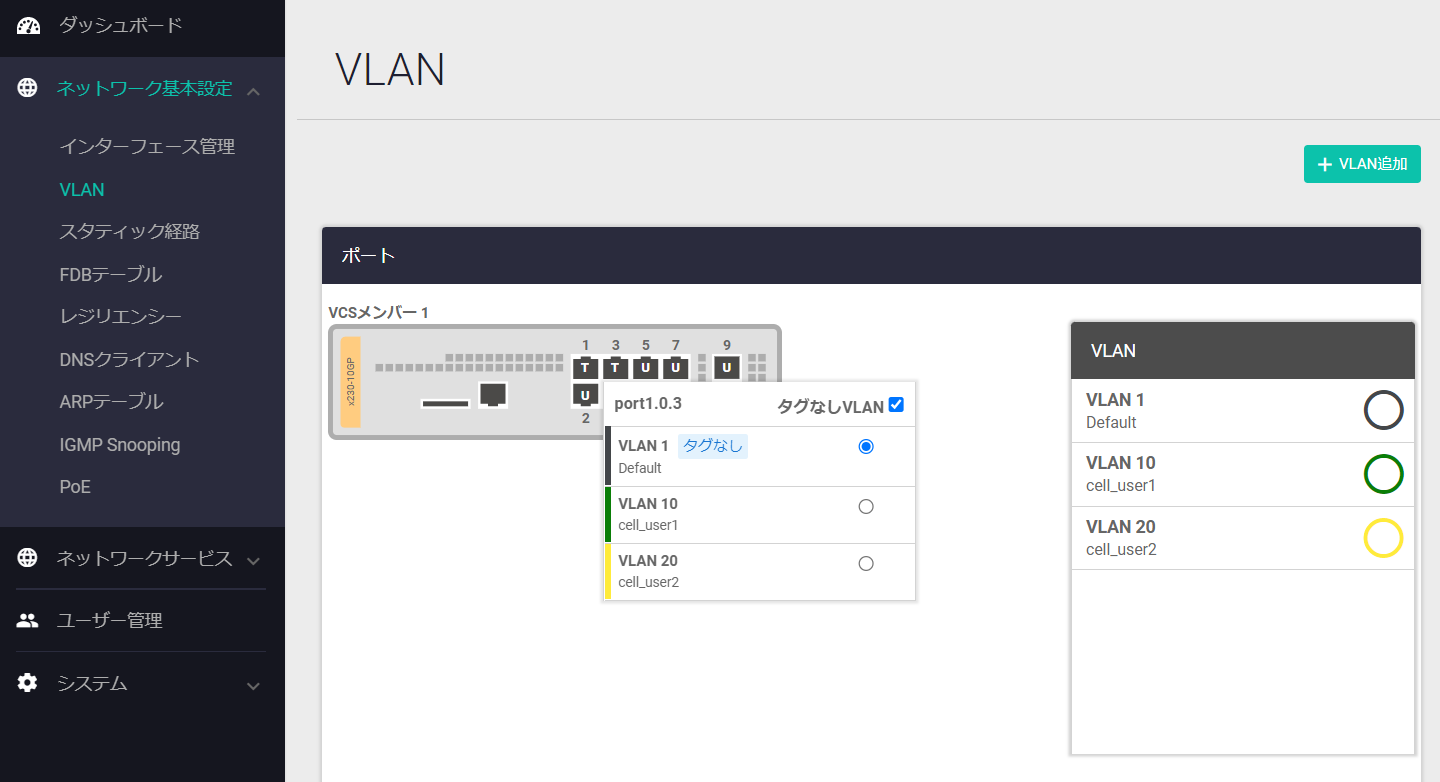The width and height of the screenshot is (1440, 782).
Task: Click the システム menu label
Action: pyautogui.click(x=92, y=683)
